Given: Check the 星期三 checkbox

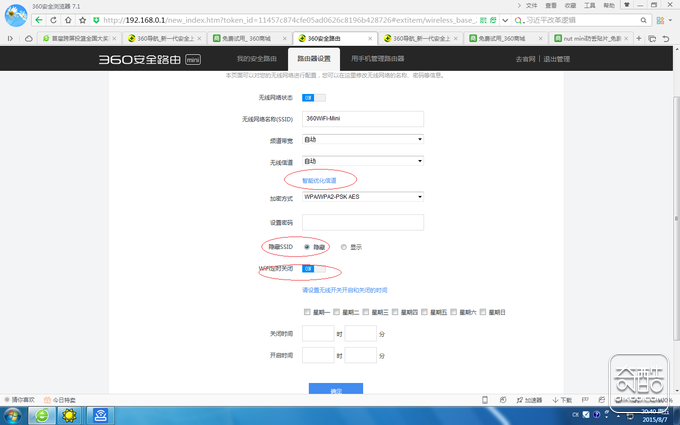Looking at the screenshot, I should 366,312.
